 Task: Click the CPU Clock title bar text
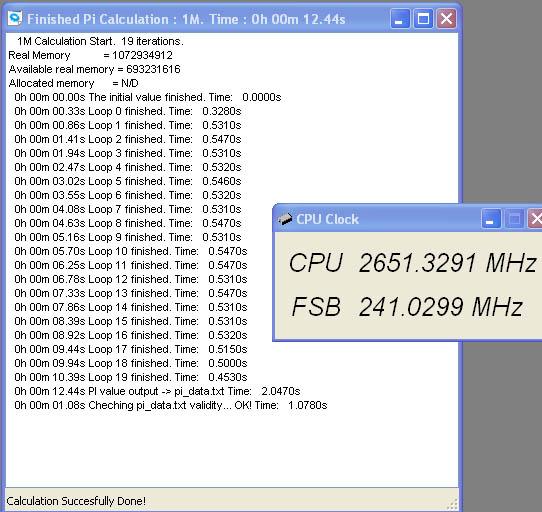pyautogui.click(x=327, y=219)
